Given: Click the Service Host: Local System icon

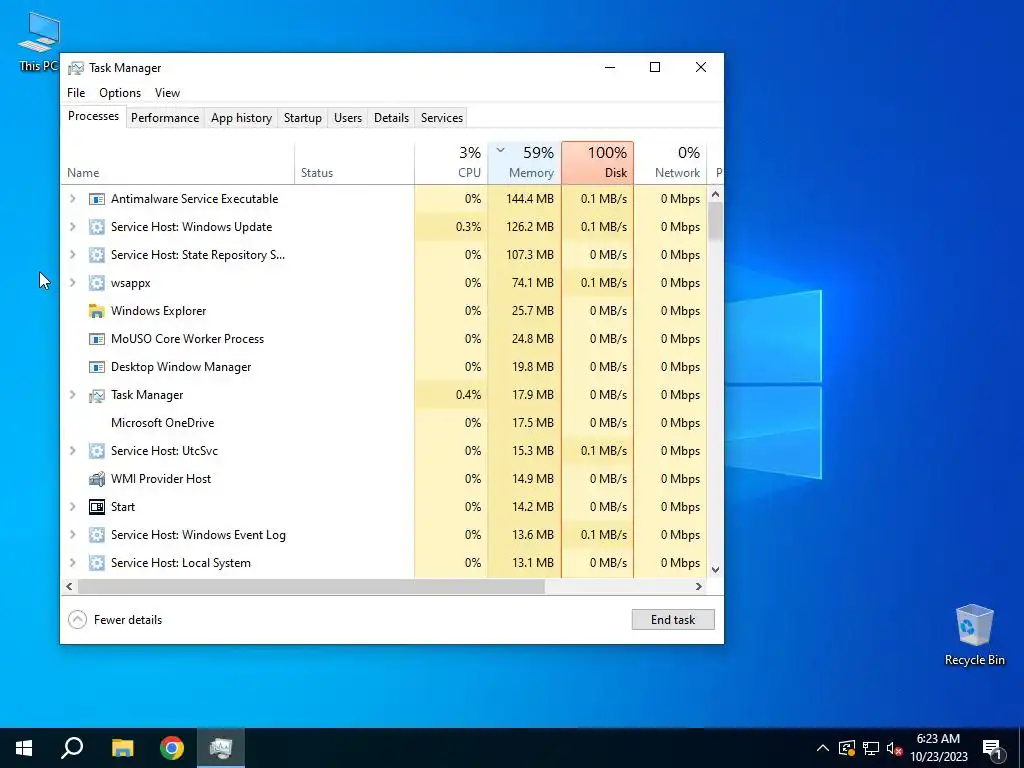Looking at the screenshot, I should pos(97,563).
